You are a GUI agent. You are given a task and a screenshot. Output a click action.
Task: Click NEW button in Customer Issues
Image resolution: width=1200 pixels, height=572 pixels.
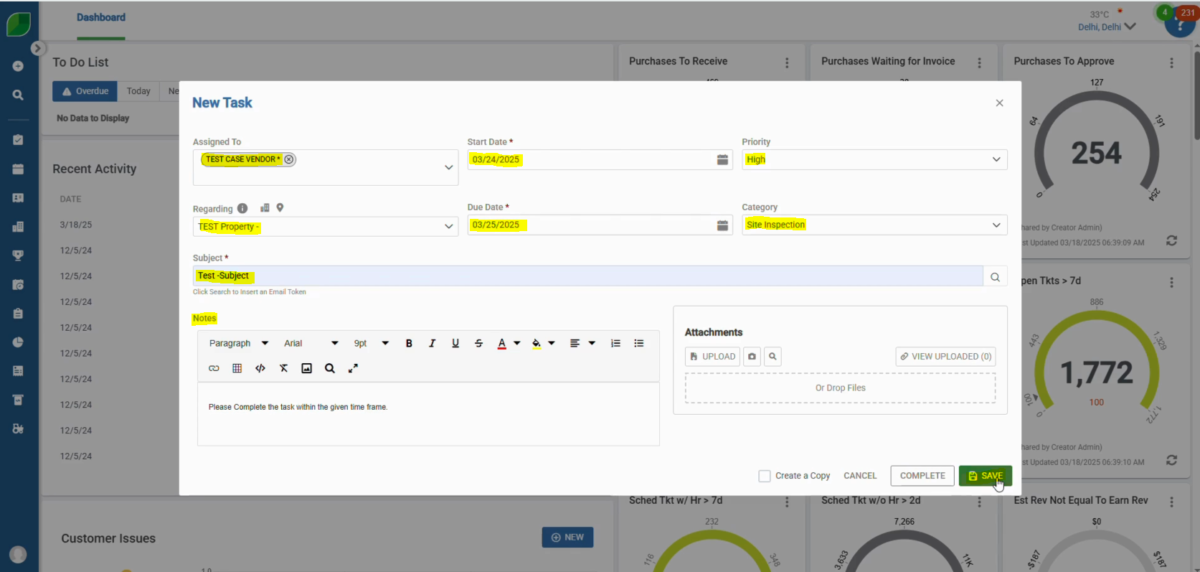tap(567, 537)
